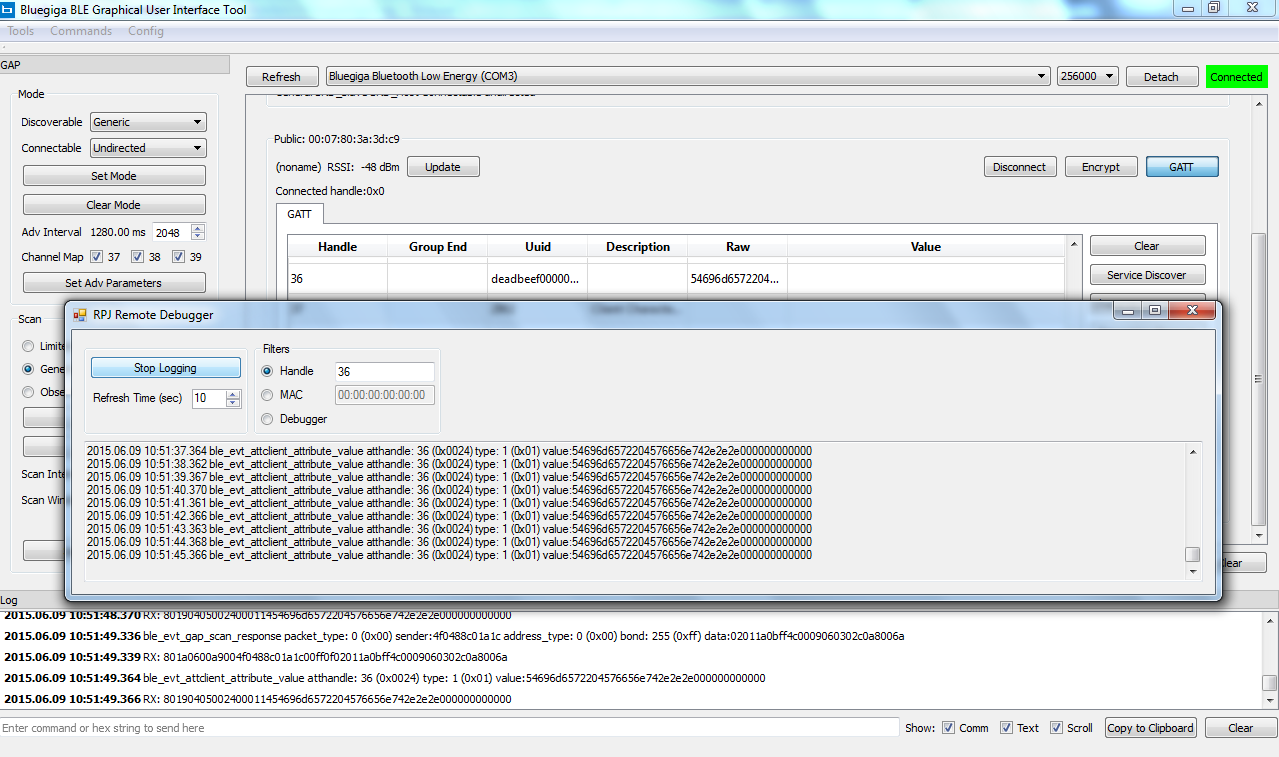Select the Debugger filter radio button
Image resolution: width=1279 pixels, height=757 pixels.
click(267, 419)
